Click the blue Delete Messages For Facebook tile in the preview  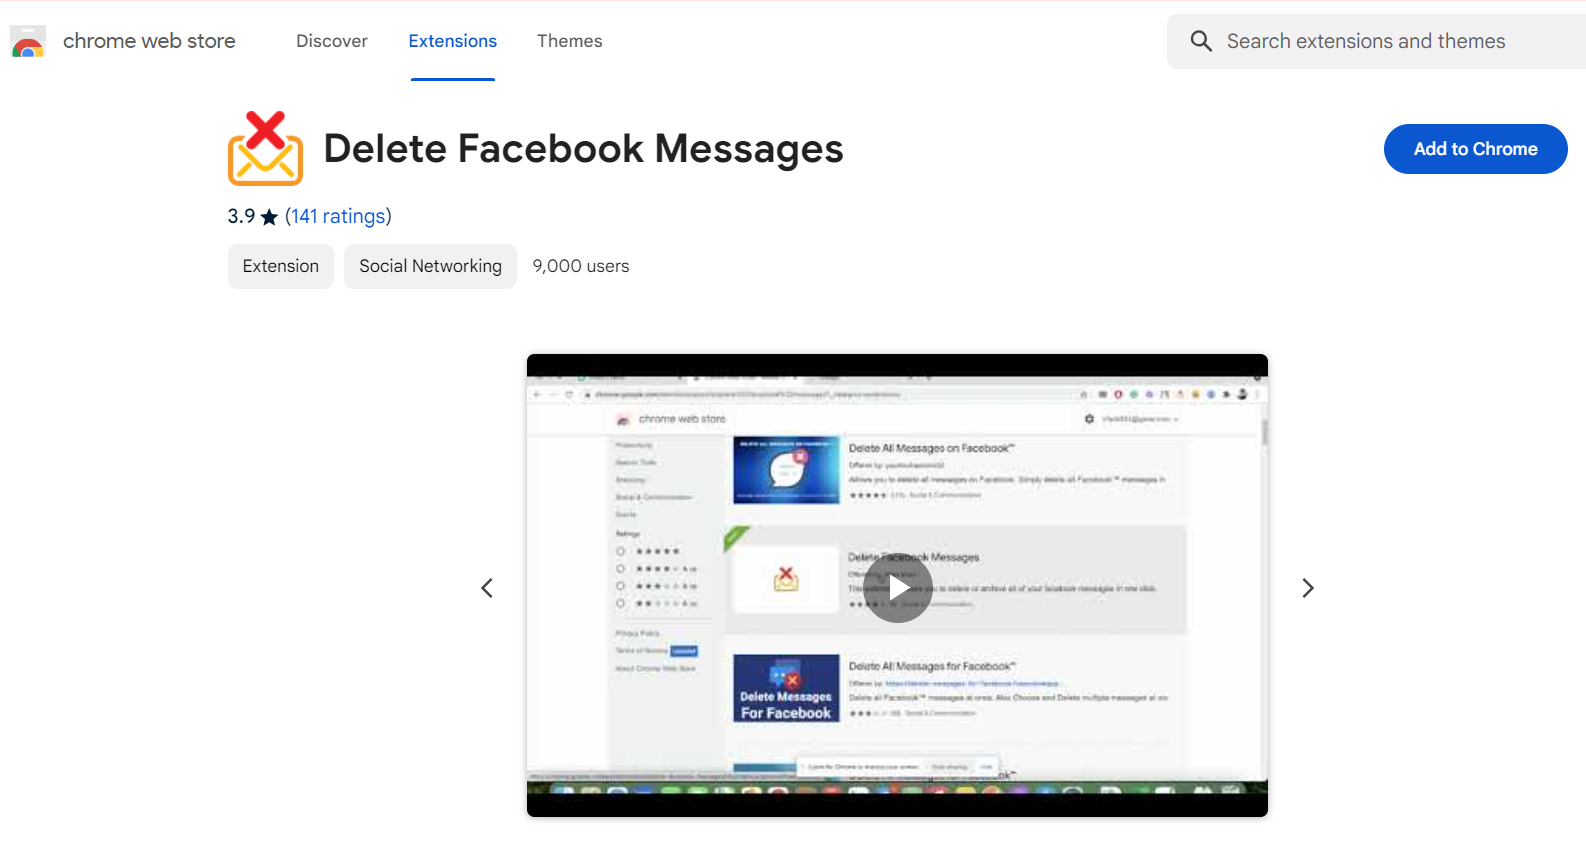click(x=786, y=688)
